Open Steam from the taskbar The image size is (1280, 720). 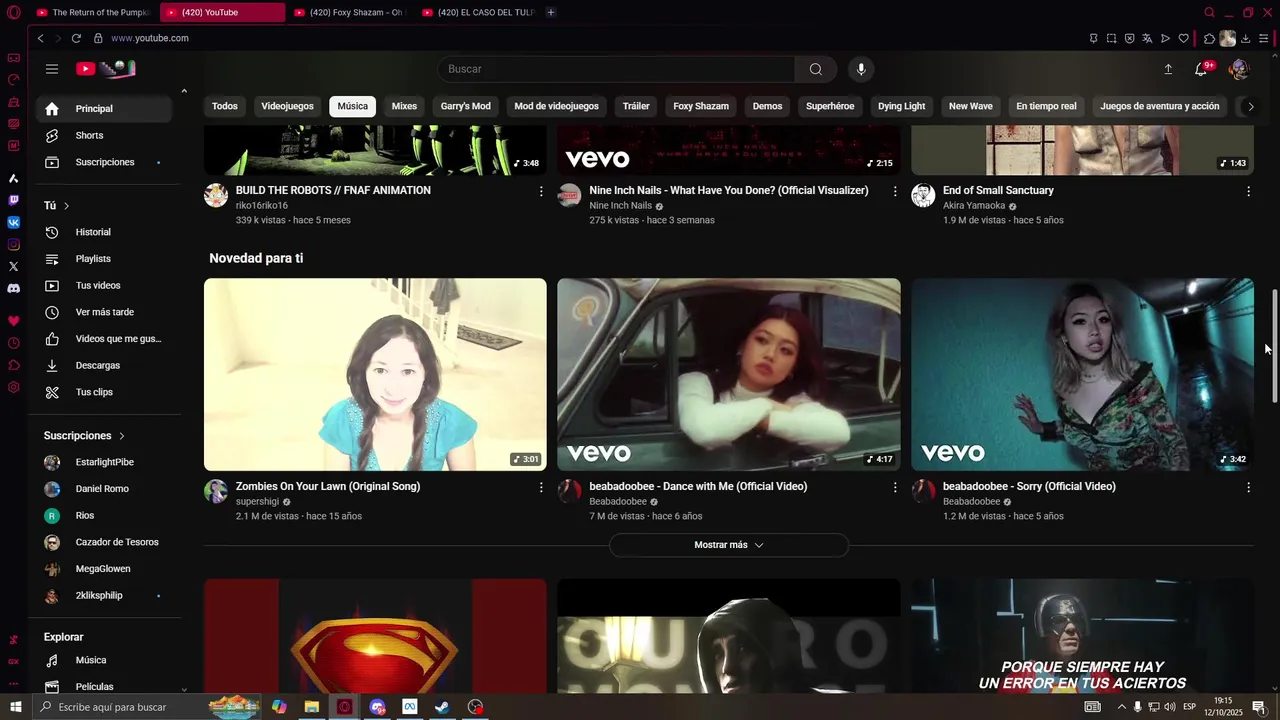point(442,707)
